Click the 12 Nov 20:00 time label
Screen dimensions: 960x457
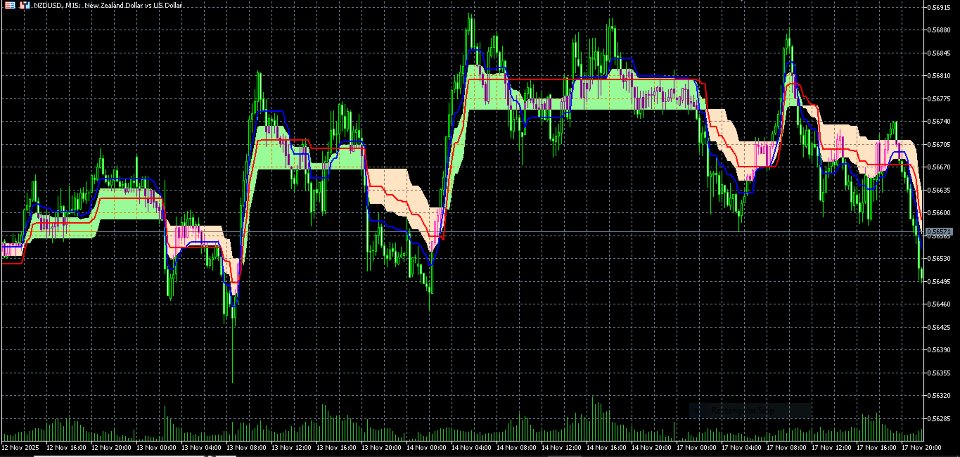click(x=112, y=447)
